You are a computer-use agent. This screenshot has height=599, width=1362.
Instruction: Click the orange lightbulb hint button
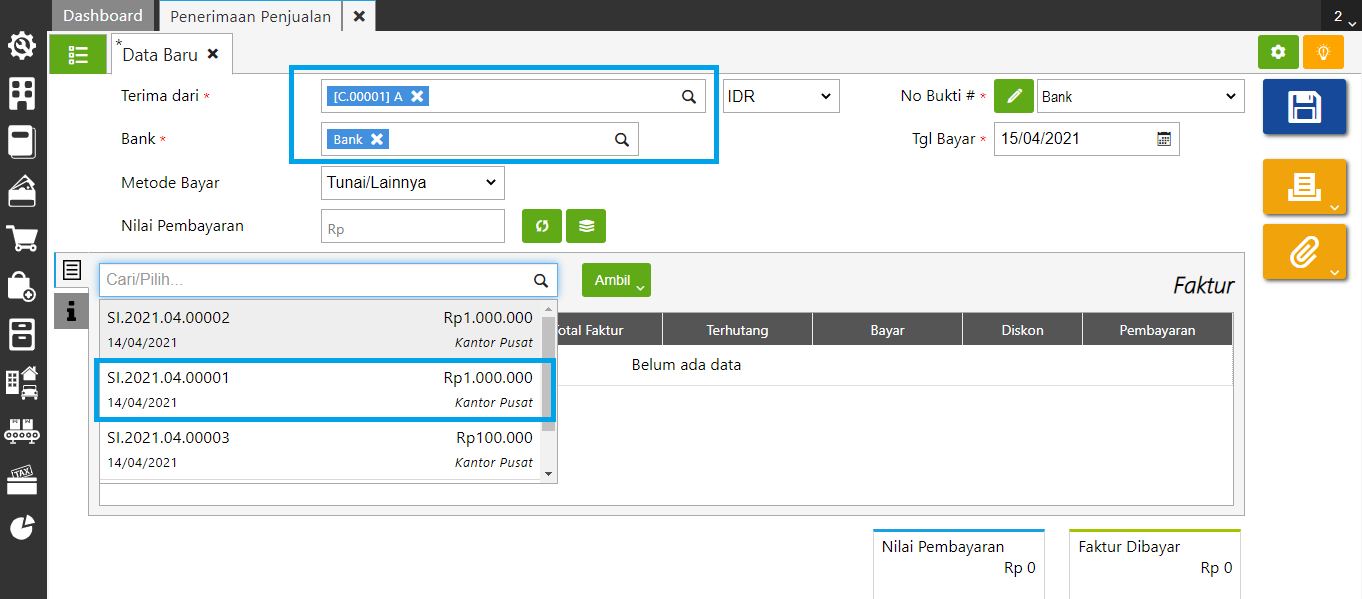(x=1323, y=52)
